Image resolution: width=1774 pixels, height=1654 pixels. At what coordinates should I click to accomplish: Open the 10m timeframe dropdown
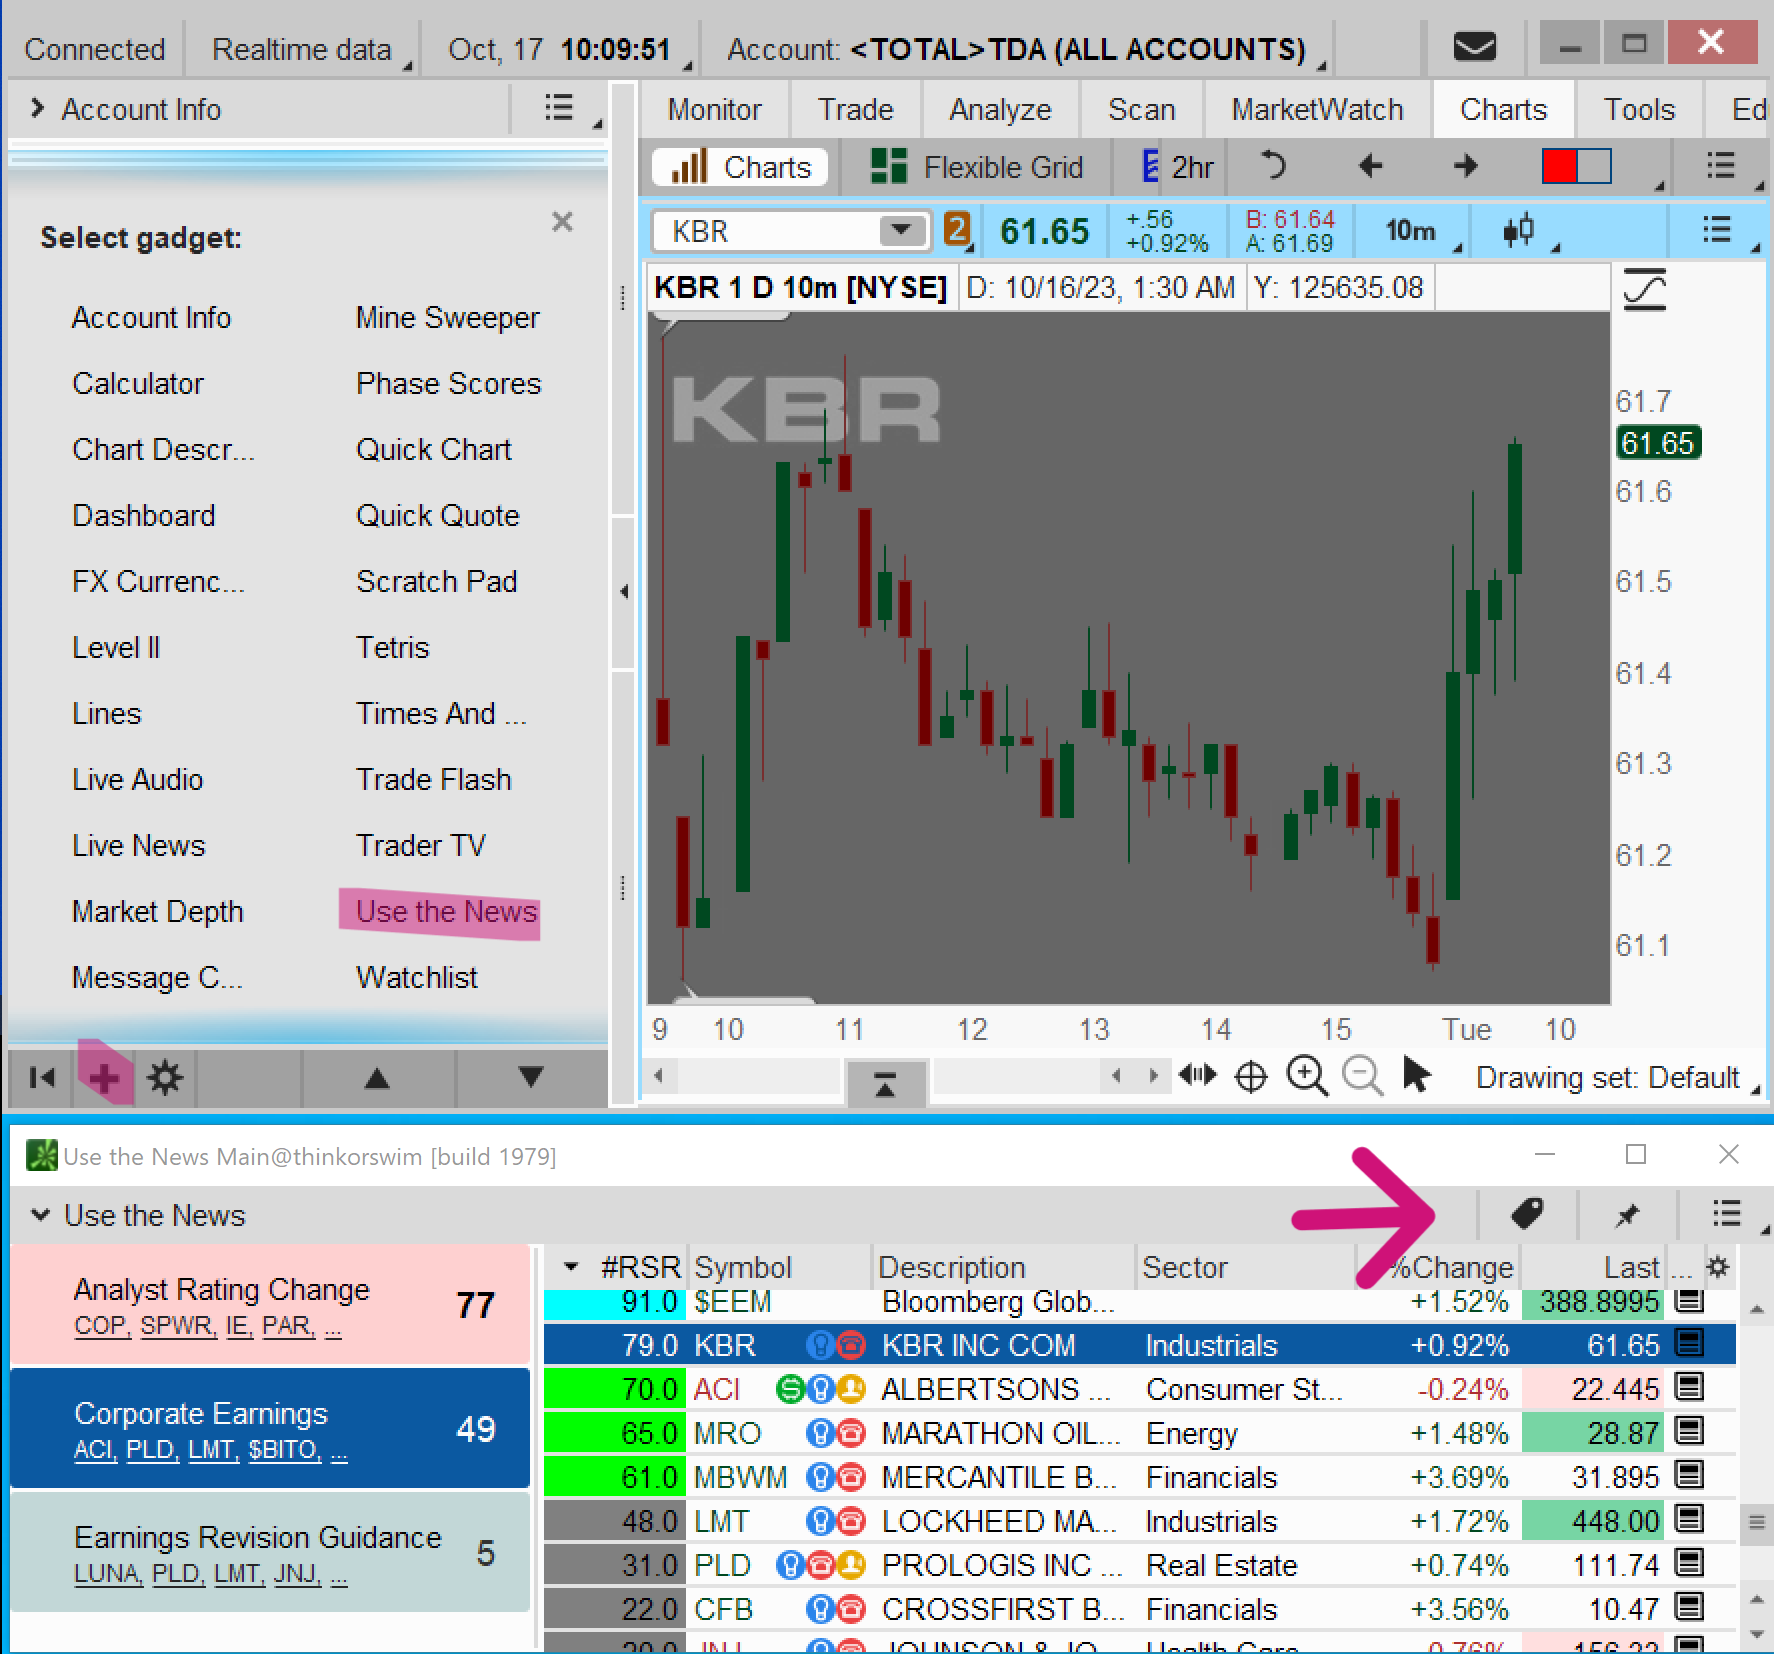pyautogui.click(x=1410, y=231)
